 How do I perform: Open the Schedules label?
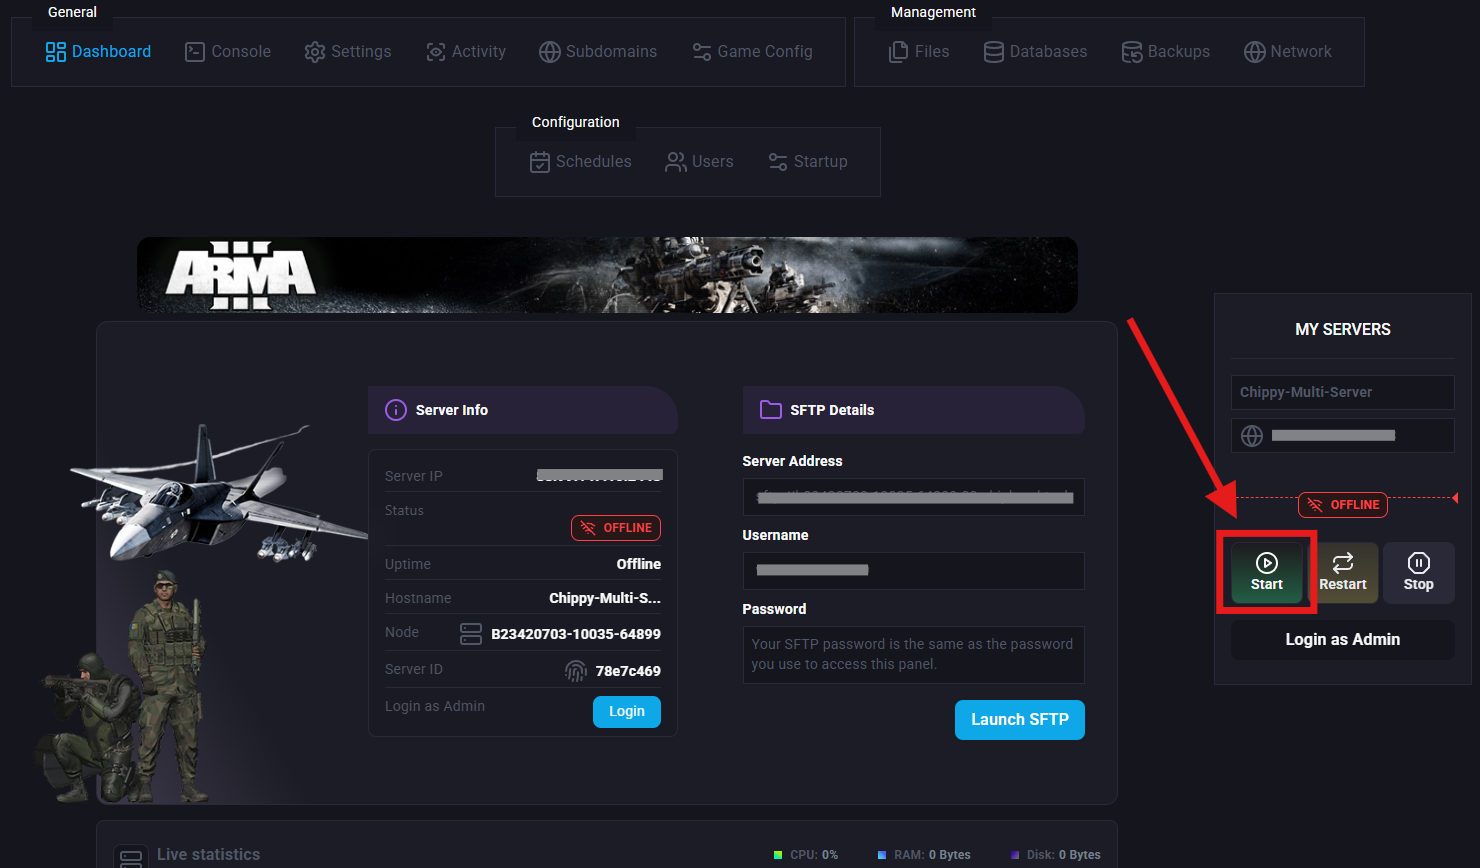(594, 162)
